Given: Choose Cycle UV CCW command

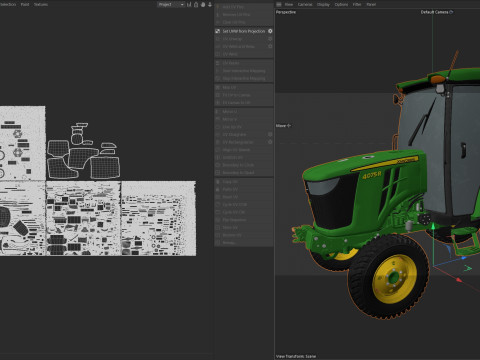Looking at the screenshot, I should coord(244,204).
